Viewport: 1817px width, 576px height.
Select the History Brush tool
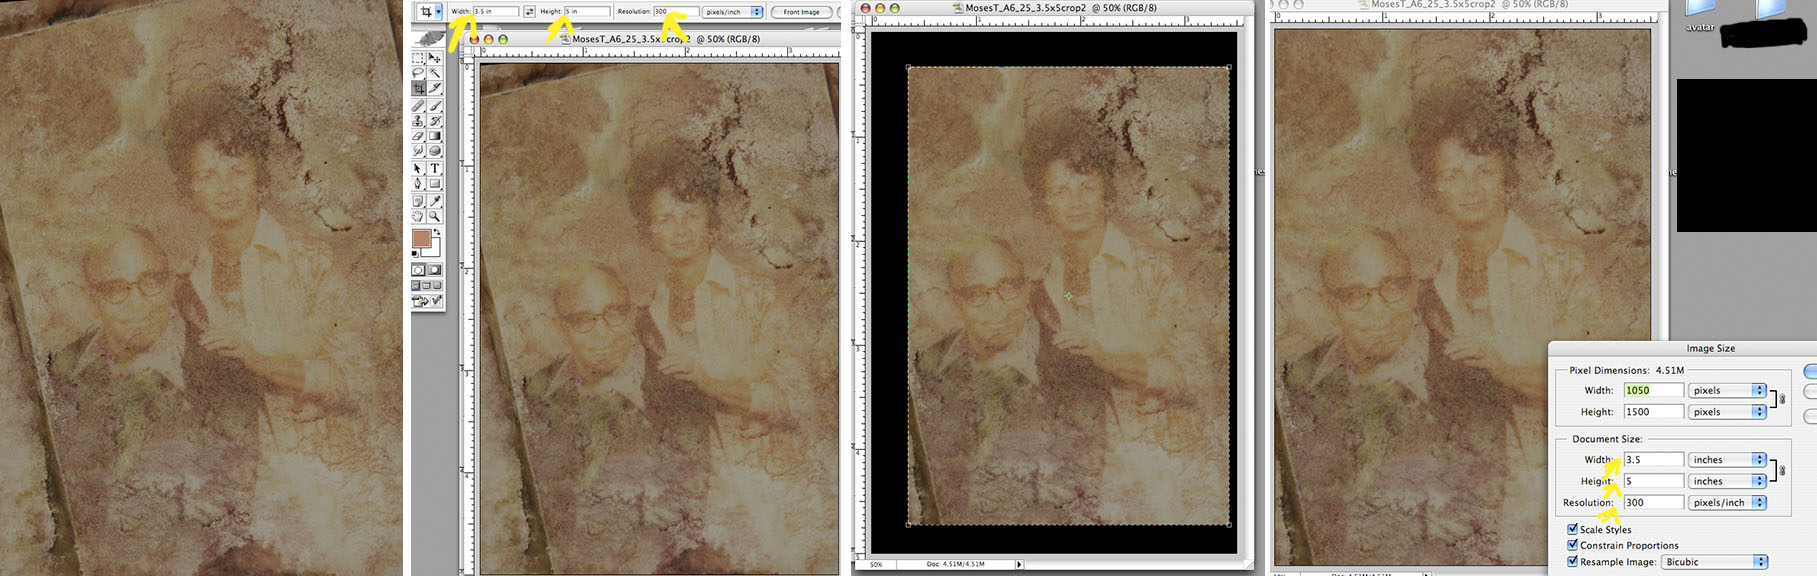(x=435, y=120)
